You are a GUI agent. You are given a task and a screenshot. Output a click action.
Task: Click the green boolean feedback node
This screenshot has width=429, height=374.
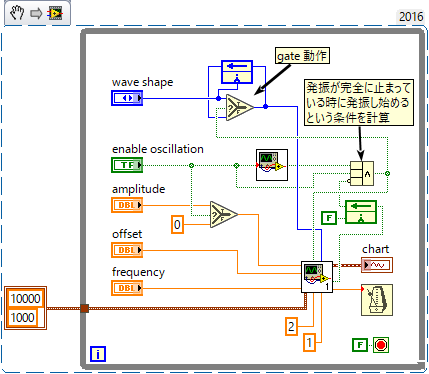click(x=361, y=212)
